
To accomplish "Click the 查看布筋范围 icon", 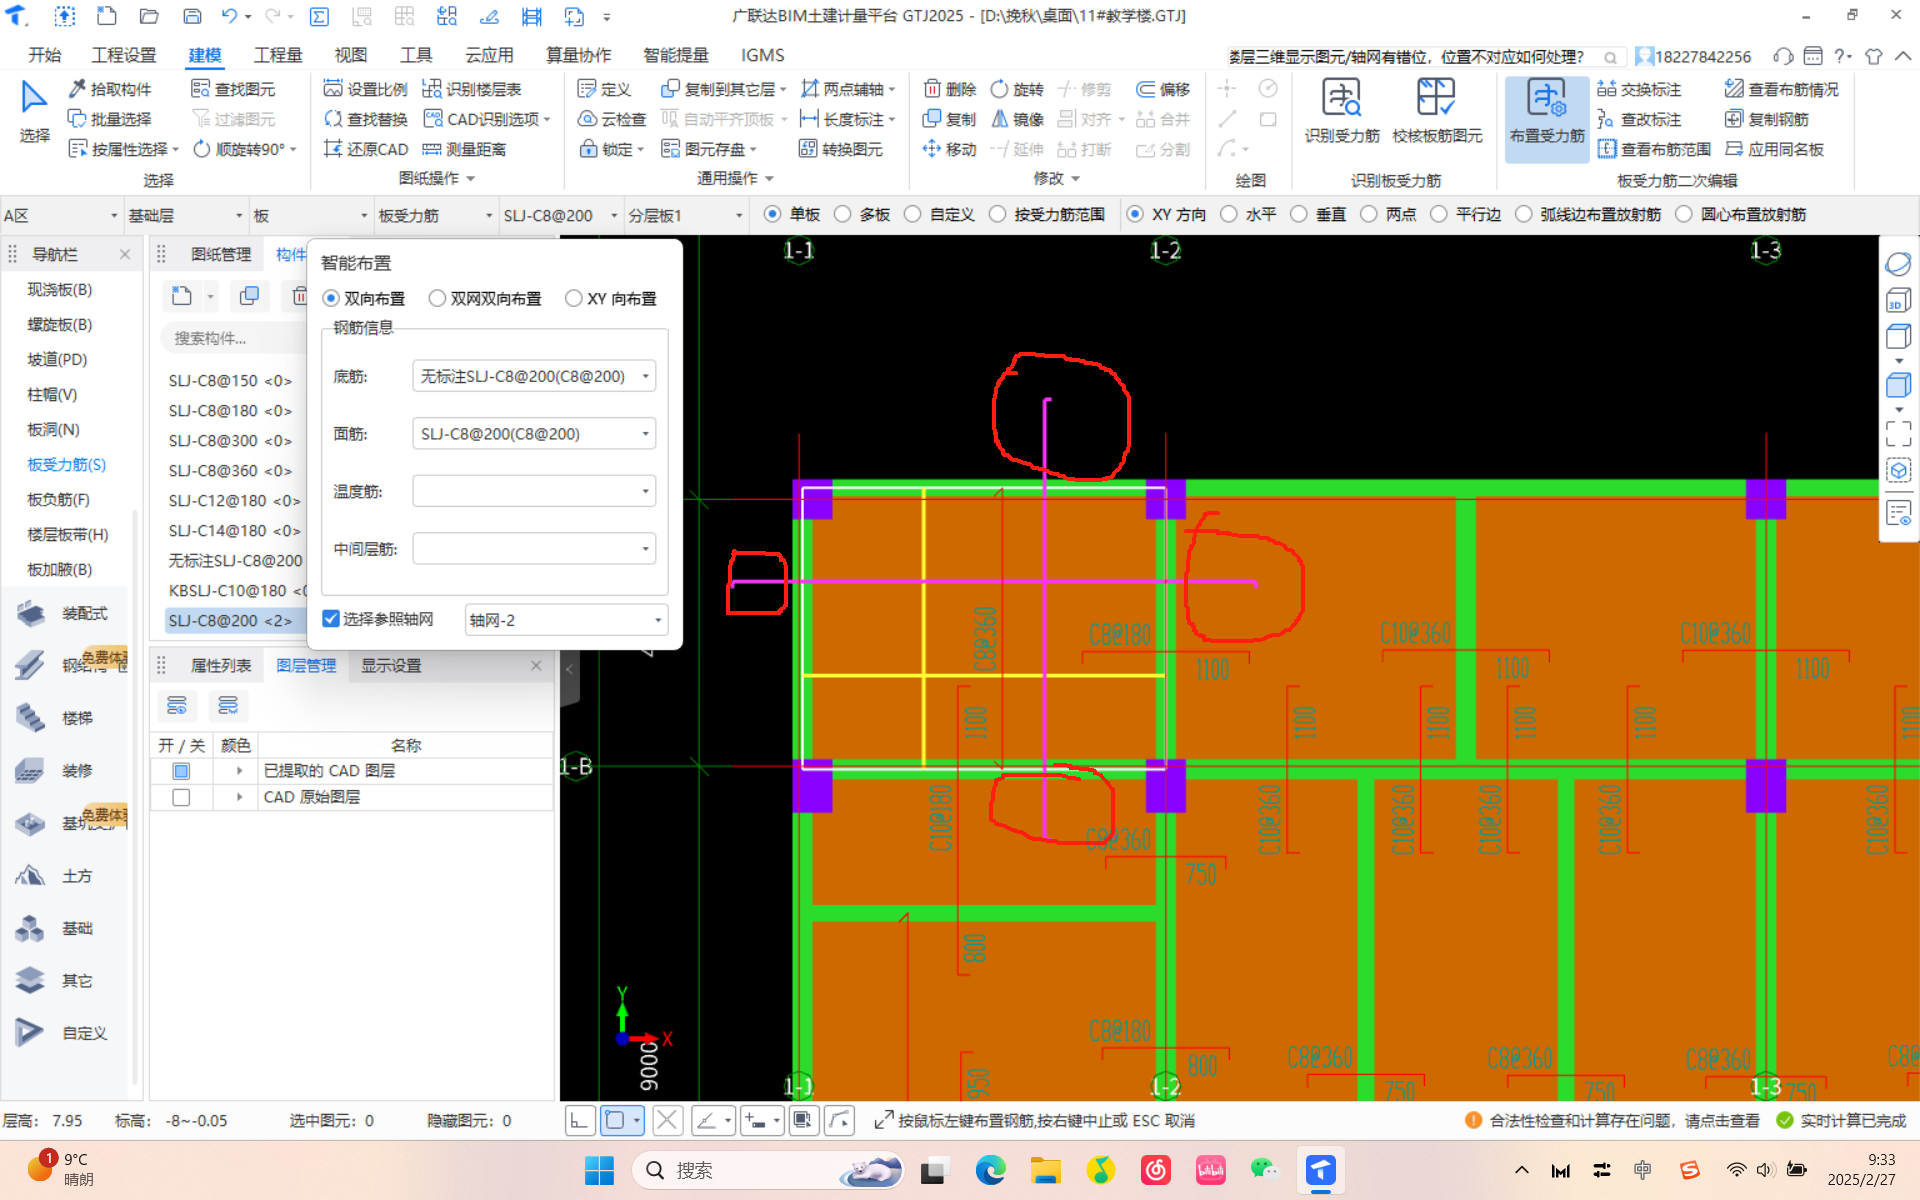I will (1607, 150).
